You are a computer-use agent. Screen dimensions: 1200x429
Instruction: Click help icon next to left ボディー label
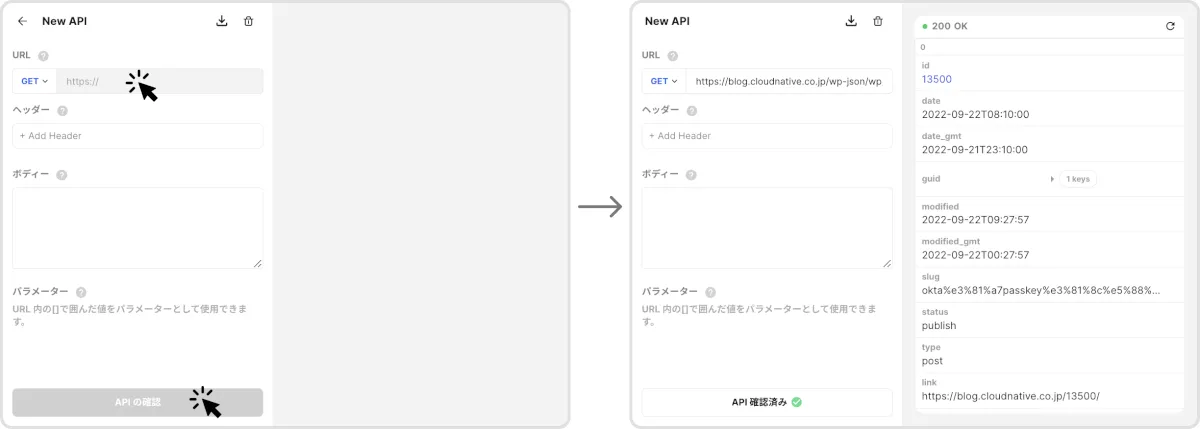62,174
